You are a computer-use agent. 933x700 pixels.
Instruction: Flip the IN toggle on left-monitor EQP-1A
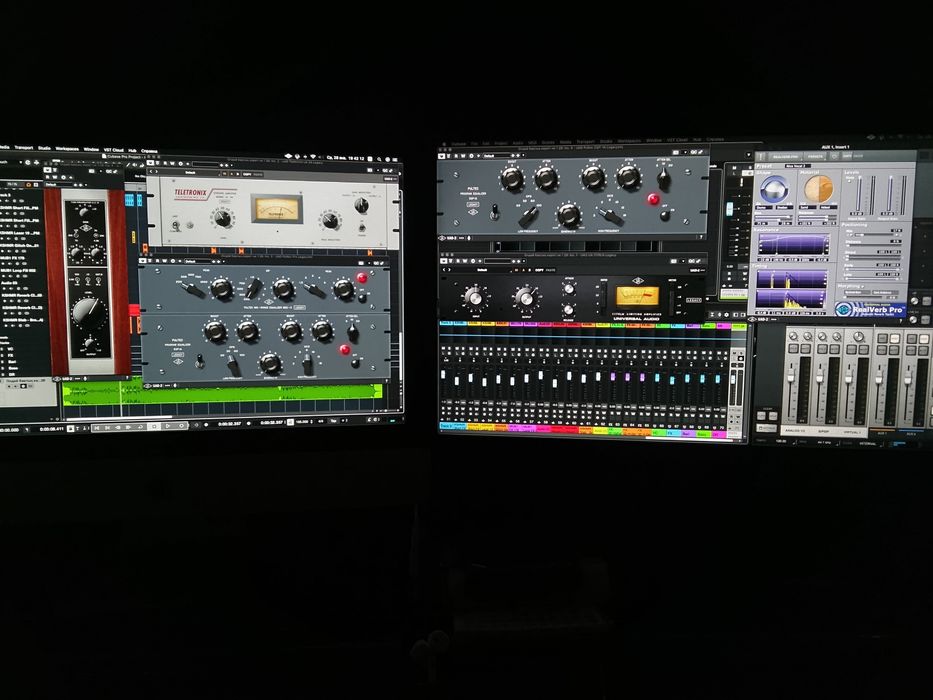(201, 360)
